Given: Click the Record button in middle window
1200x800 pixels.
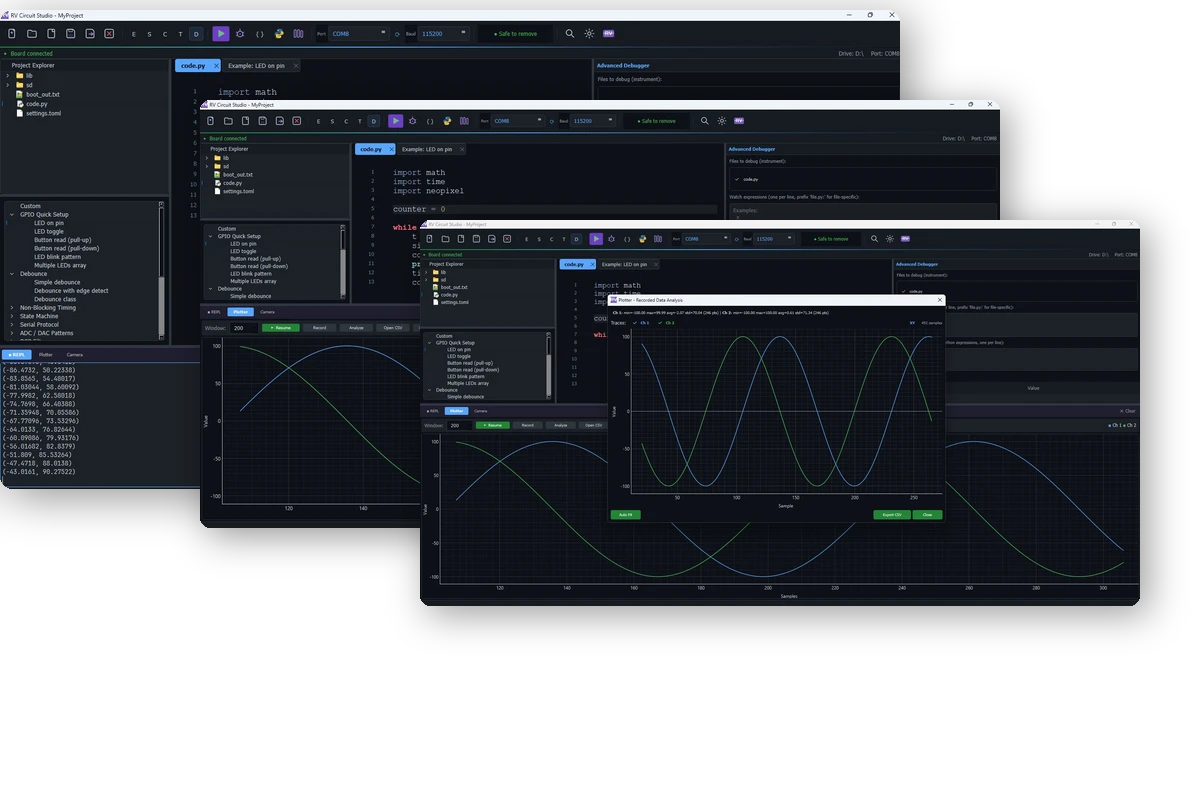Looking at the screenshot, I should tap(319, 328).
